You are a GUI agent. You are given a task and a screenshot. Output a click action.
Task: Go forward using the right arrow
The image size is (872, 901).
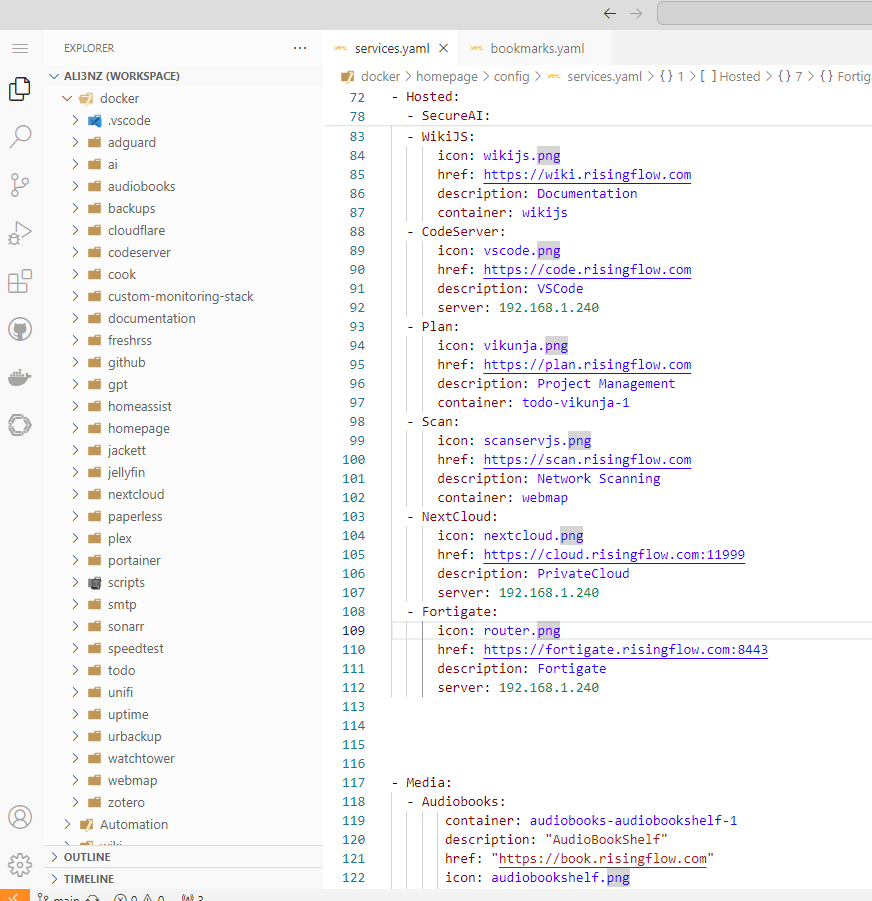tap(636, 13)
